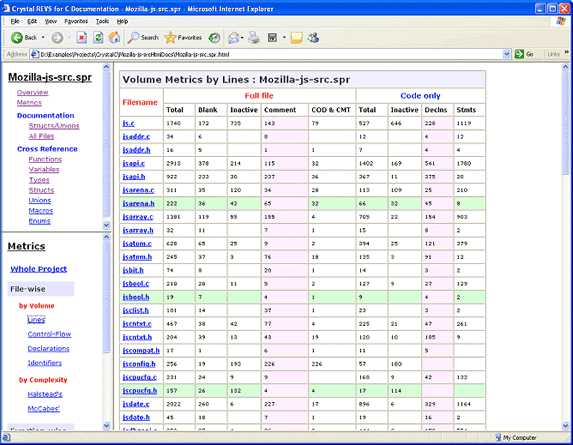Stop page loading with red X icon
Image resolution: width=573 pixels, height=445 pixels.
click(81, 37)
